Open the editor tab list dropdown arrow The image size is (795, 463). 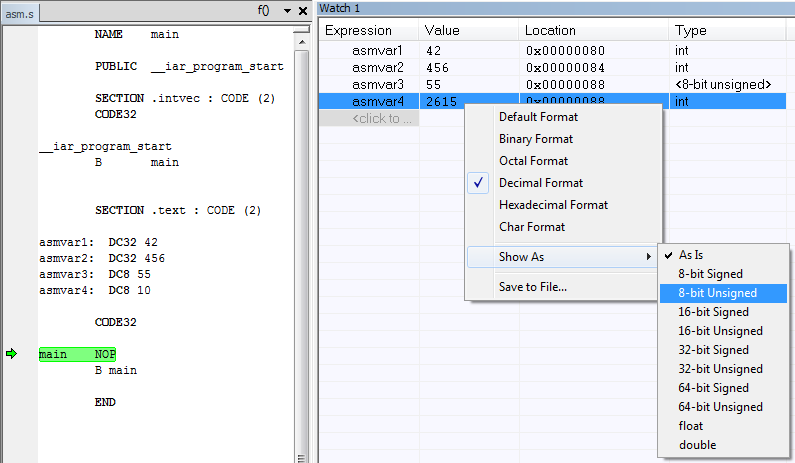pyautogui.click(x=286, y=10)
